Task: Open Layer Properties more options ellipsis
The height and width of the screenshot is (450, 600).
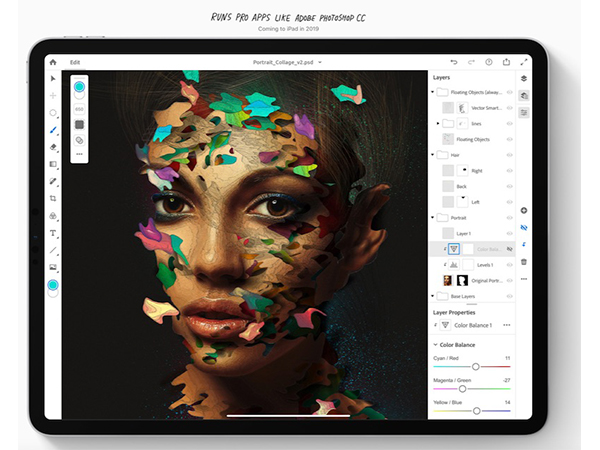Action: [x=507, y=325]
